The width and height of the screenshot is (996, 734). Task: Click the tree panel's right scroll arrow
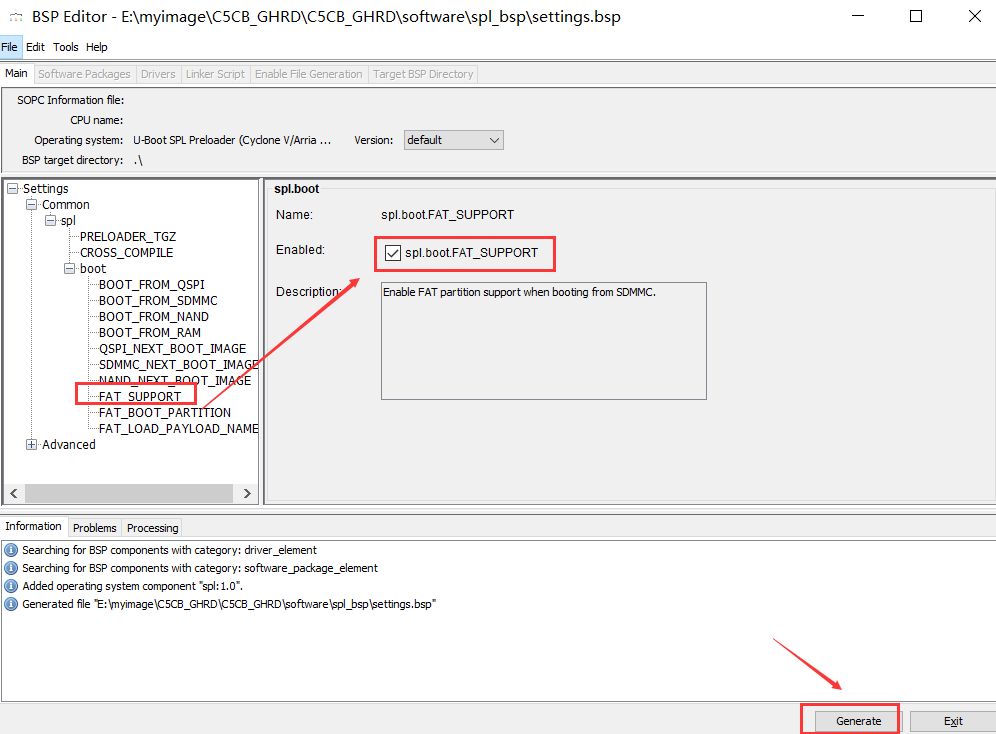point(247,493)
